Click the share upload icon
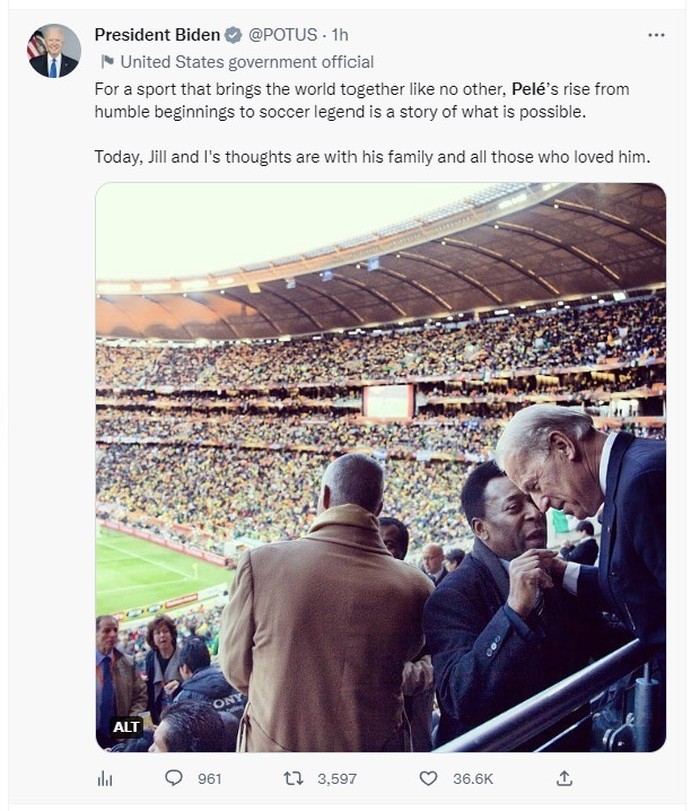This screenshot has width=700, height=811. coord(564,778)
